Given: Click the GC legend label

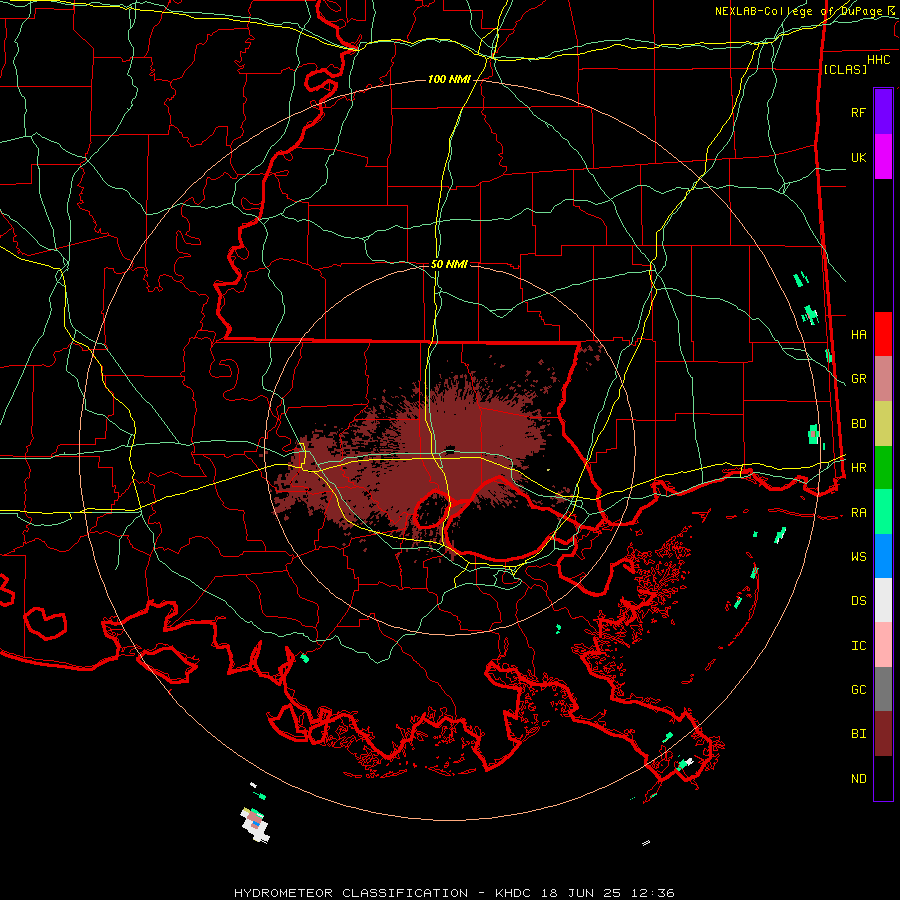Looking at the screenshot, I should coord(858,690).
